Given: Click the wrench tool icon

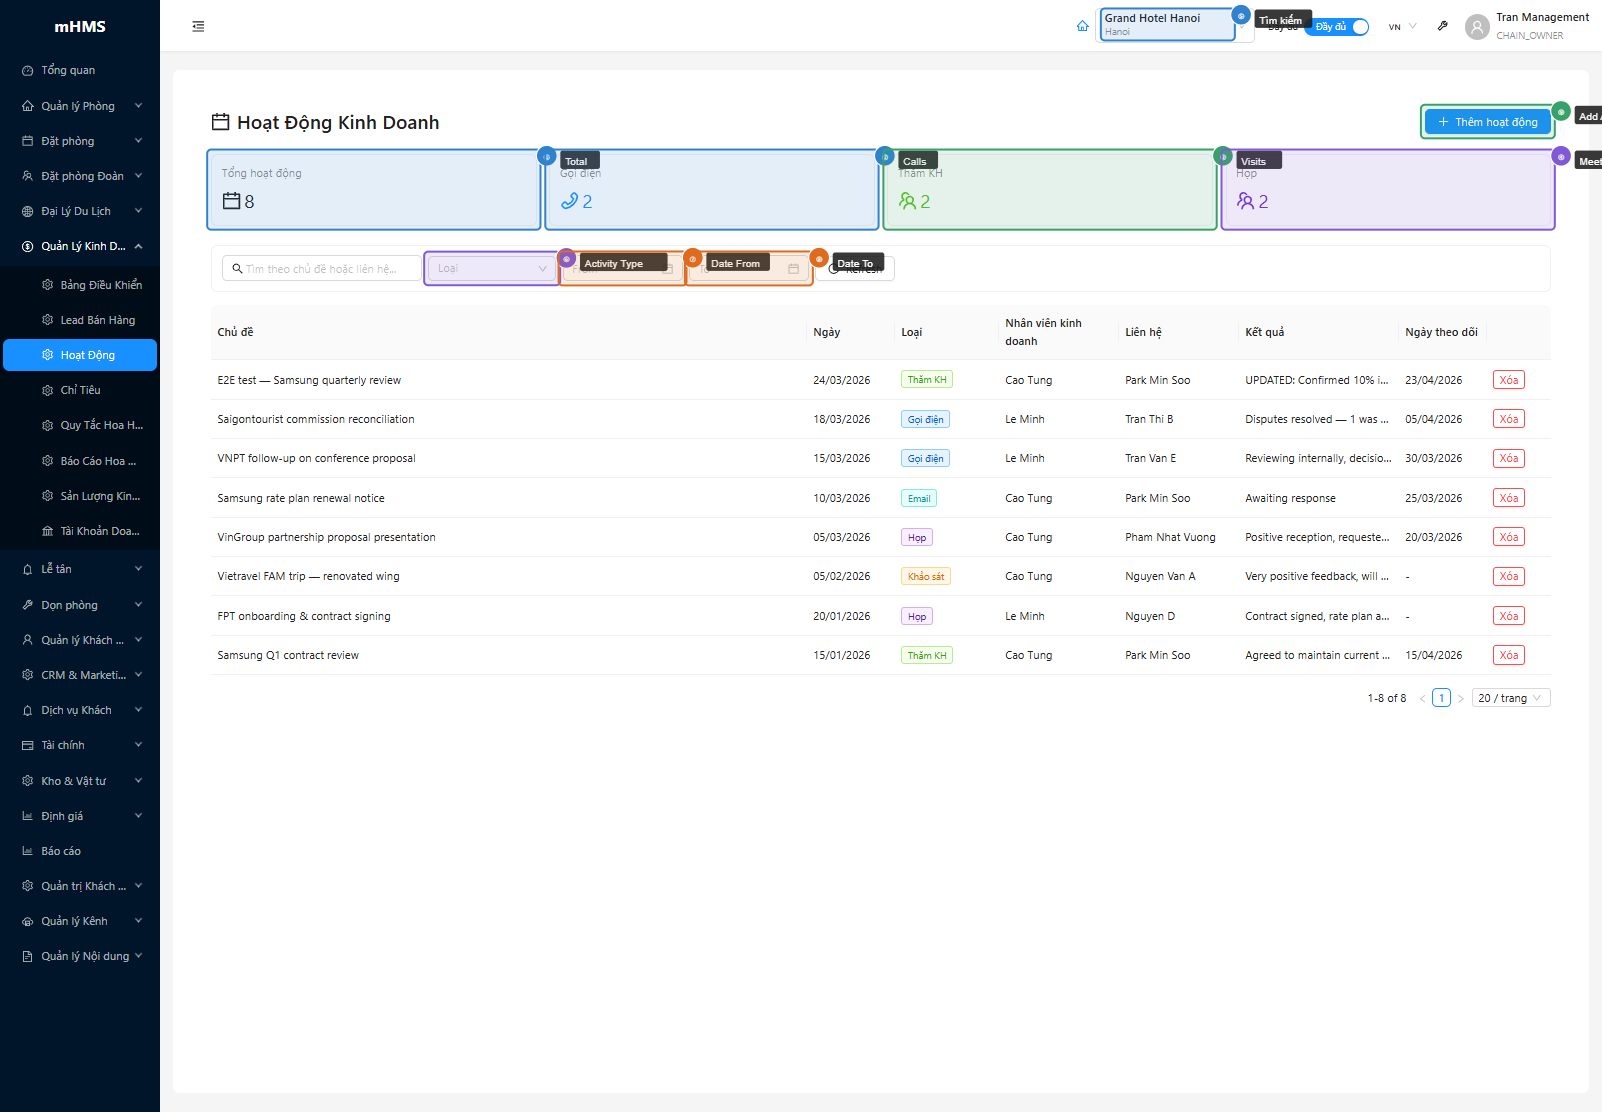Looking at the screenshot, I should click(x=1442, y=26).
